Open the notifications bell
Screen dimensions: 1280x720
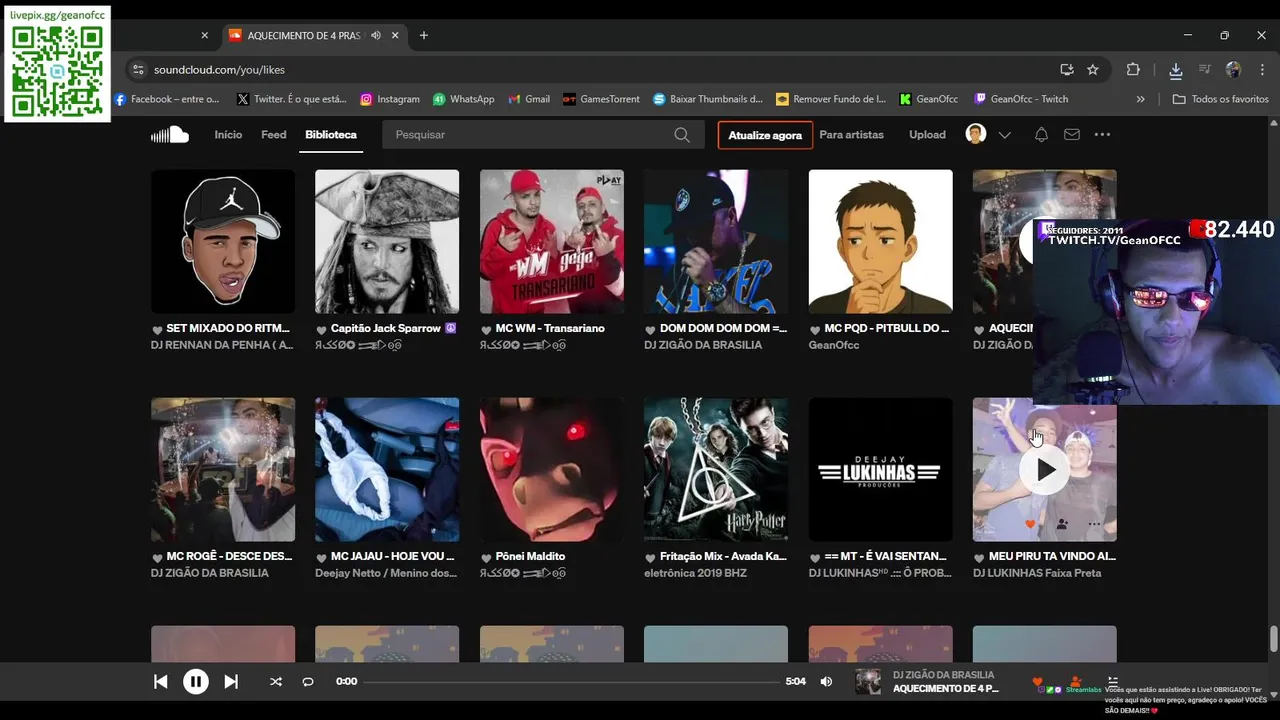[1041, 135]
